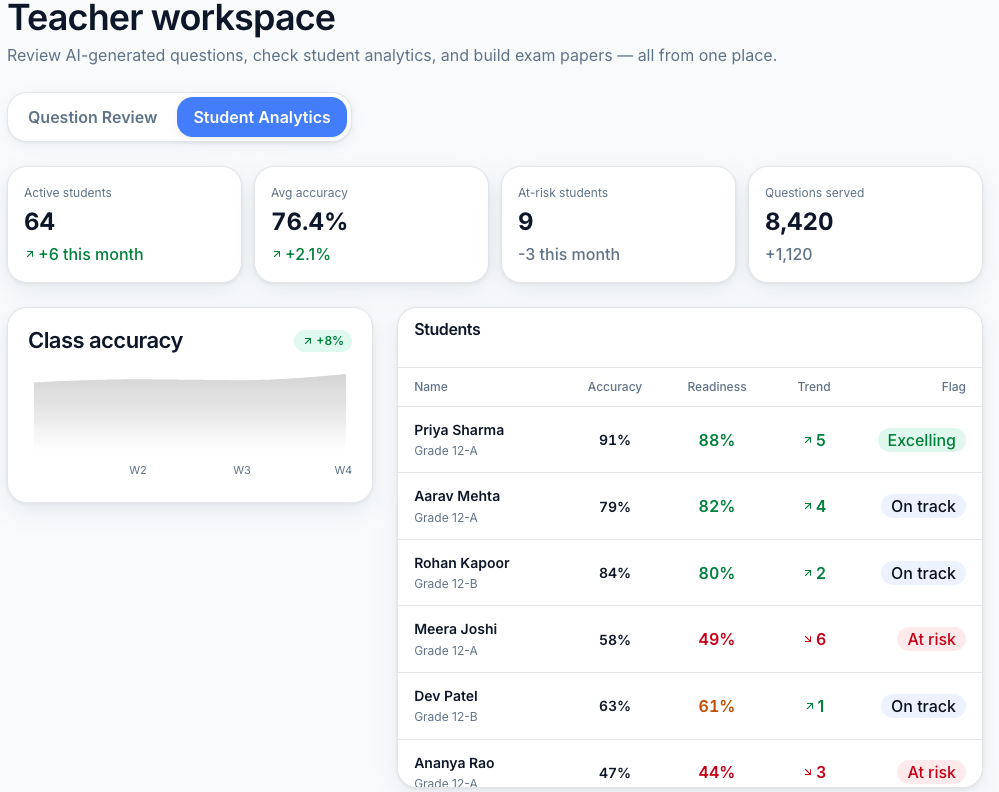This screenshot has width=999, height=792.
Task: Click the 91% accuracy value
Action: pyautogui.click(x=614, y=440)
